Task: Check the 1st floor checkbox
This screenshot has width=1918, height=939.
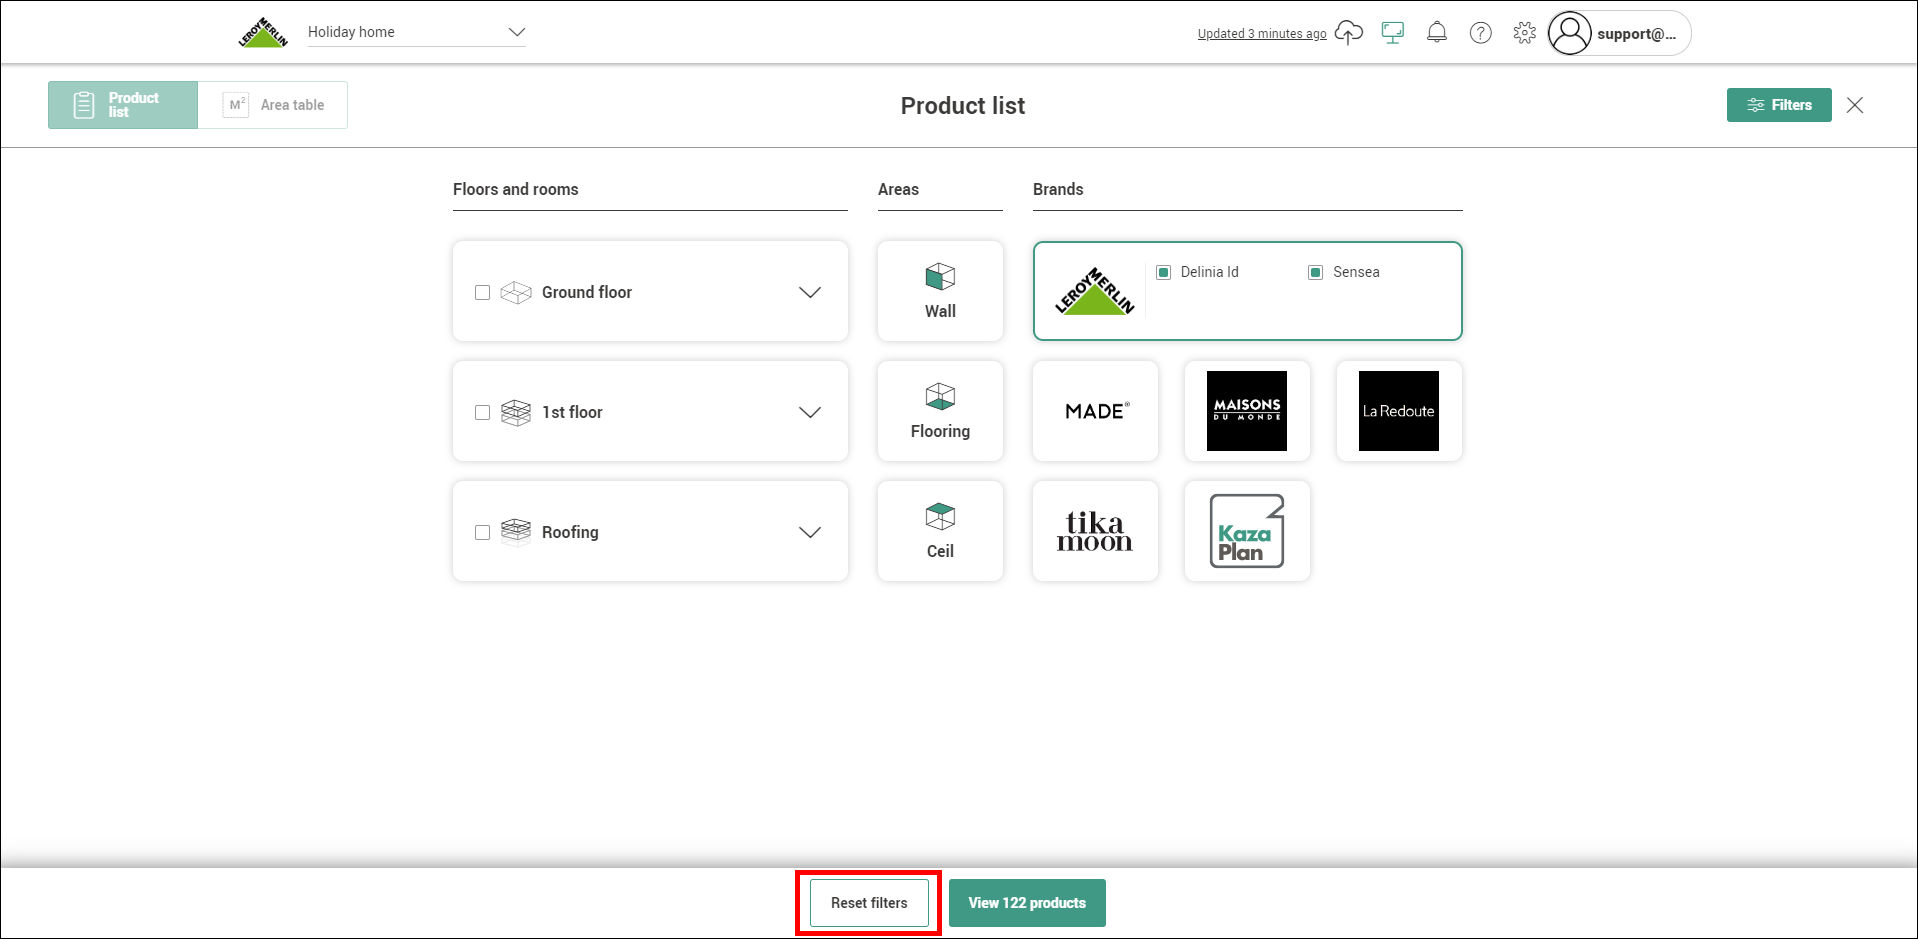Action: 482,412
